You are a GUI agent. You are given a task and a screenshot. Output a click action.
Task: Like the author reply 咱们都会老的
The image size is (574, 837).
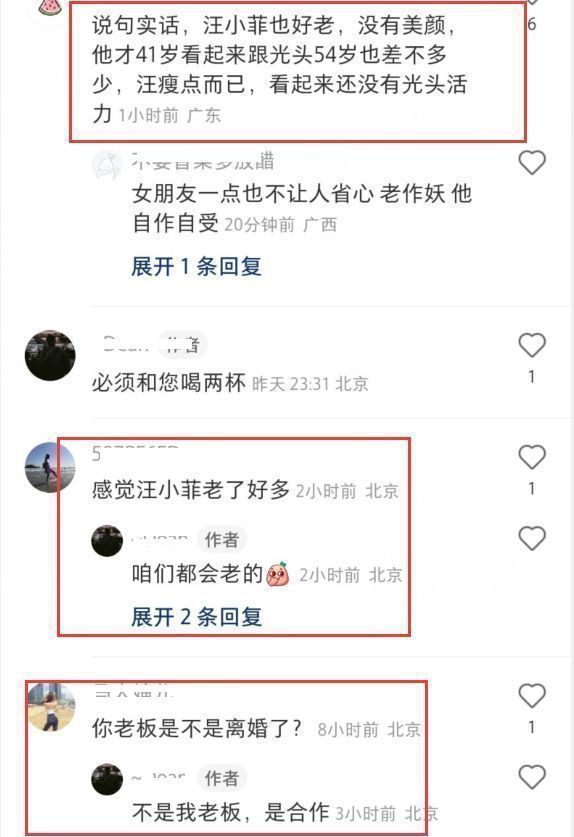click(x=532, y=538)
